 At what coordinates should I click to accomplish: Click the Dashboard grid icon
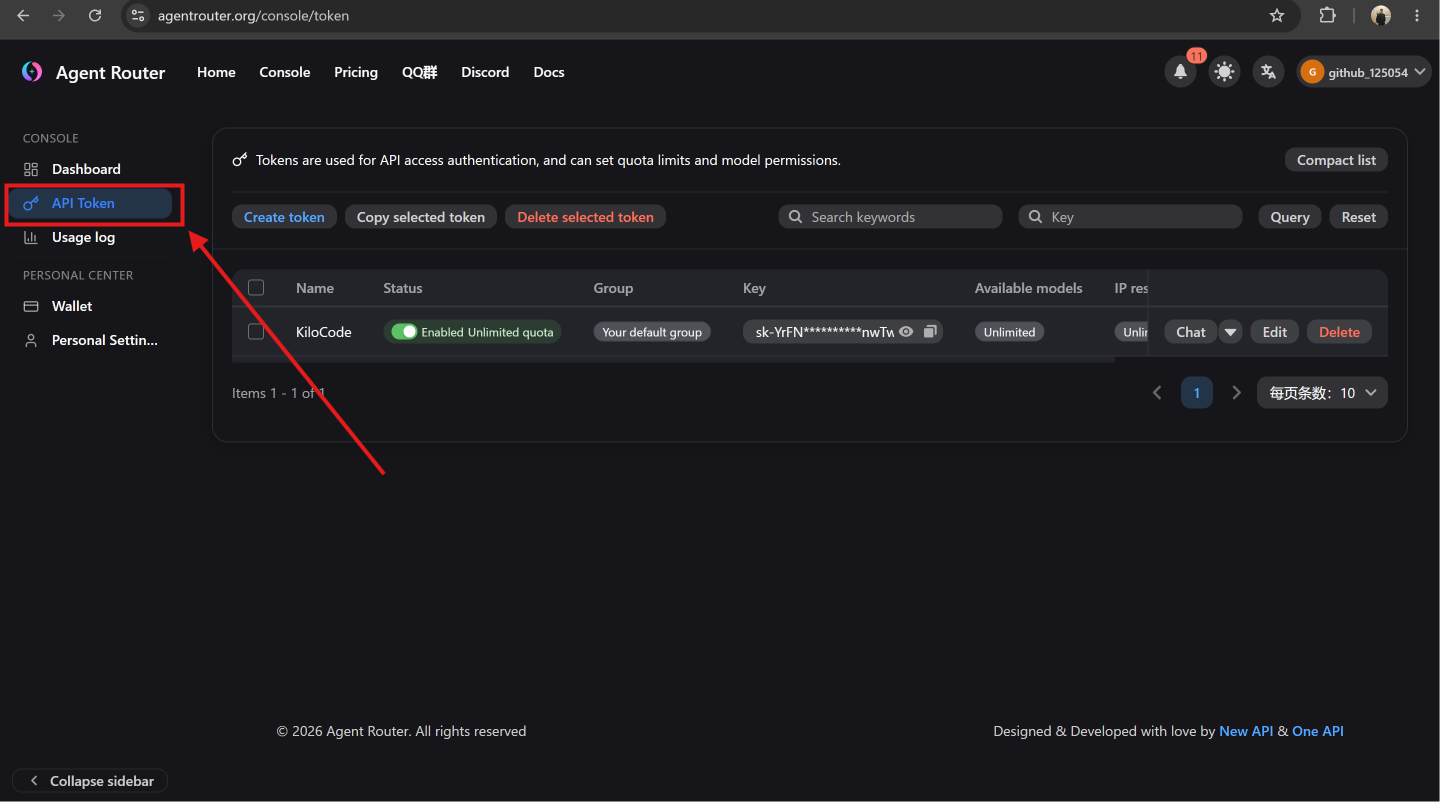tap(31, 169)
